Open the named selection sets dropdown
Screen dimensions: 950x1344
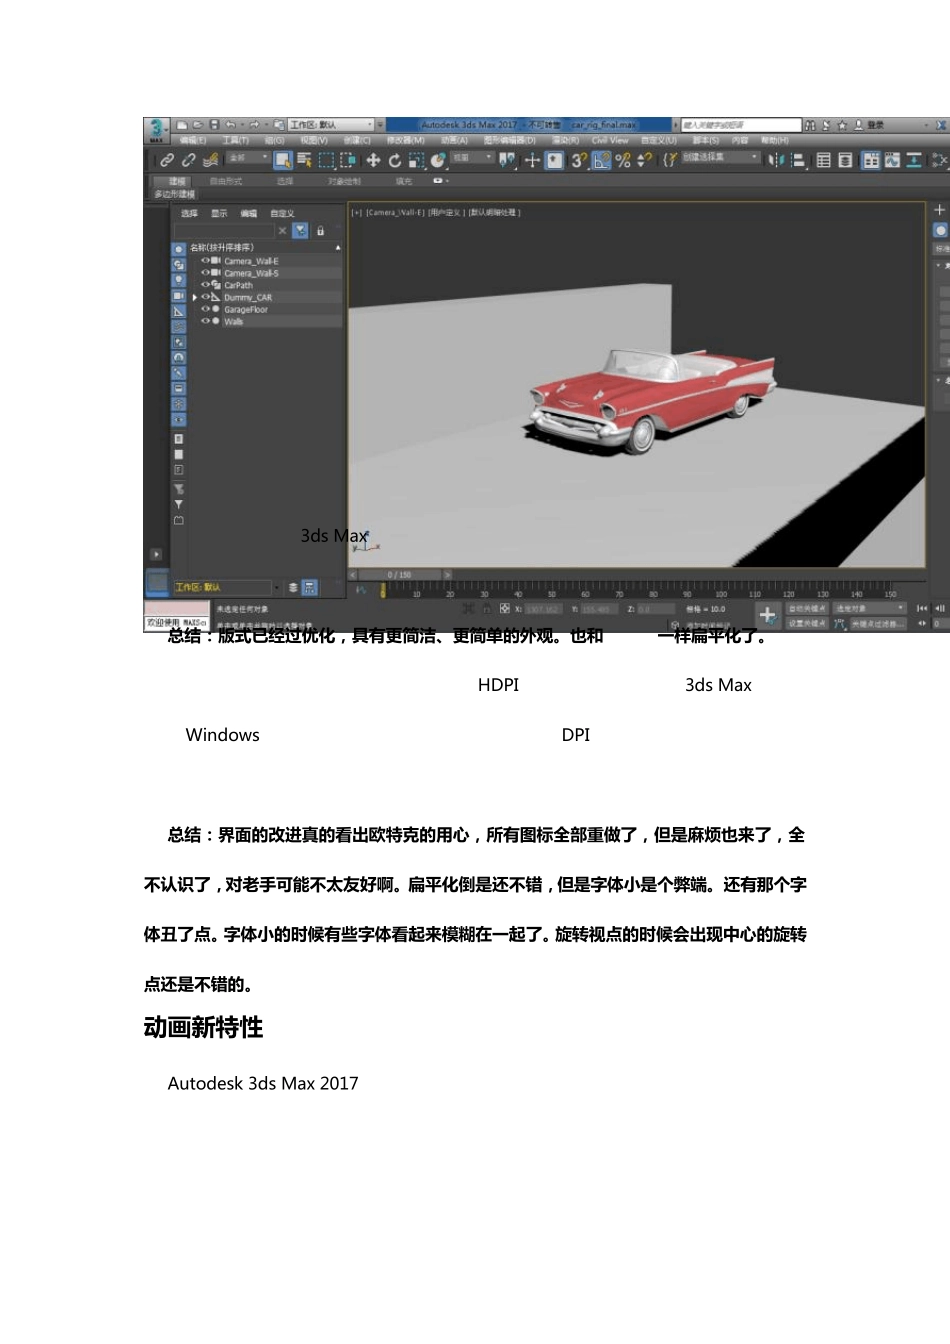pyautogui.click(x=721, y=158)
